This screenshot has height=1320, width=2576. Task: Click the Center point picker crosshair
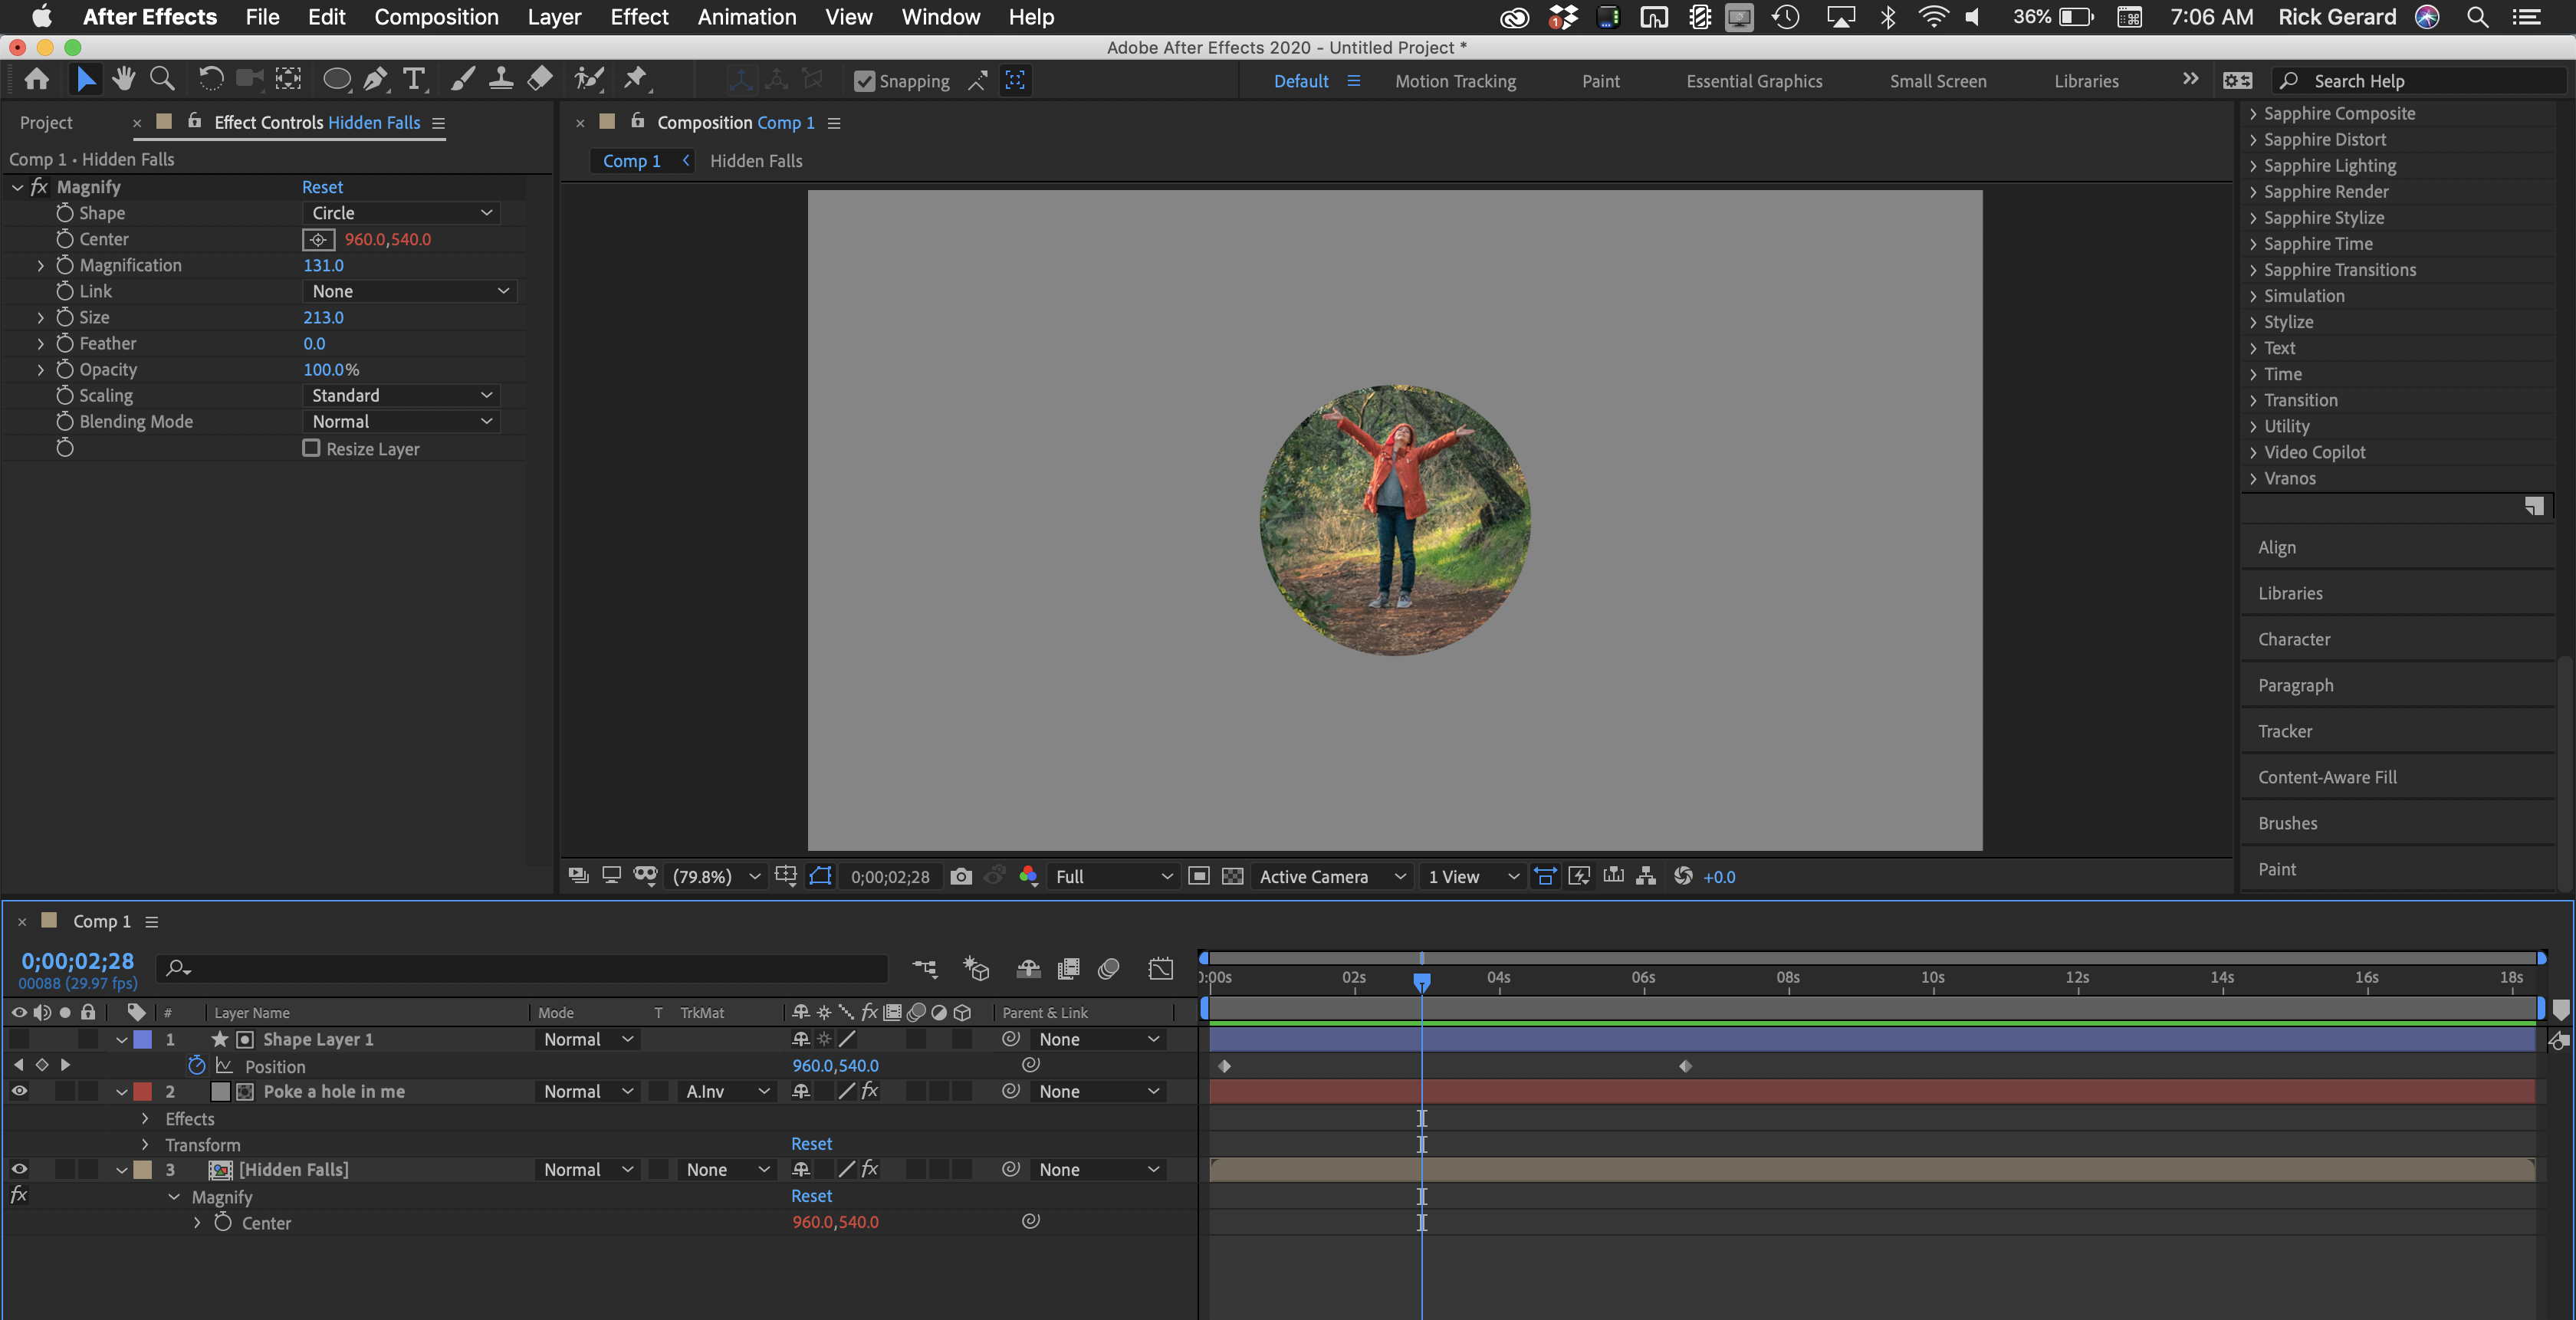pyautogui.click(x=318, y=240)
